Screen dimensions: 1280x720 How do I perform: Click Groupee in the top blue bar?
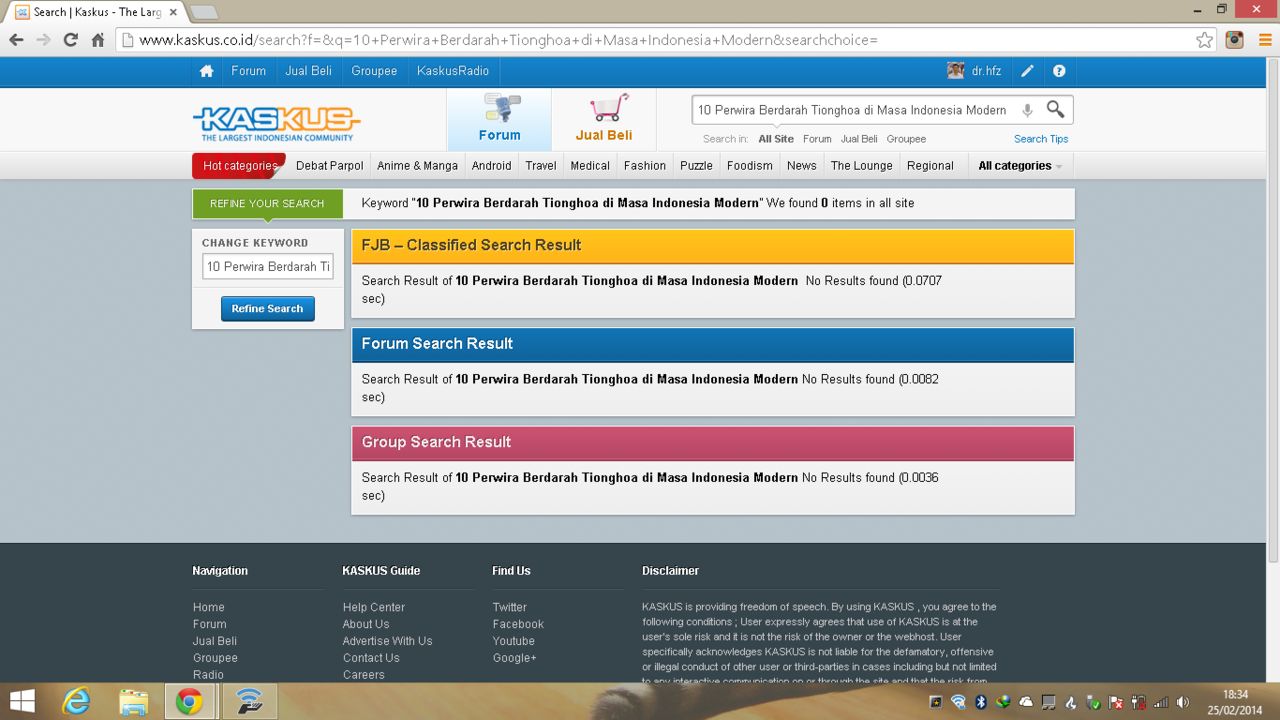click(x=374, y=71)
